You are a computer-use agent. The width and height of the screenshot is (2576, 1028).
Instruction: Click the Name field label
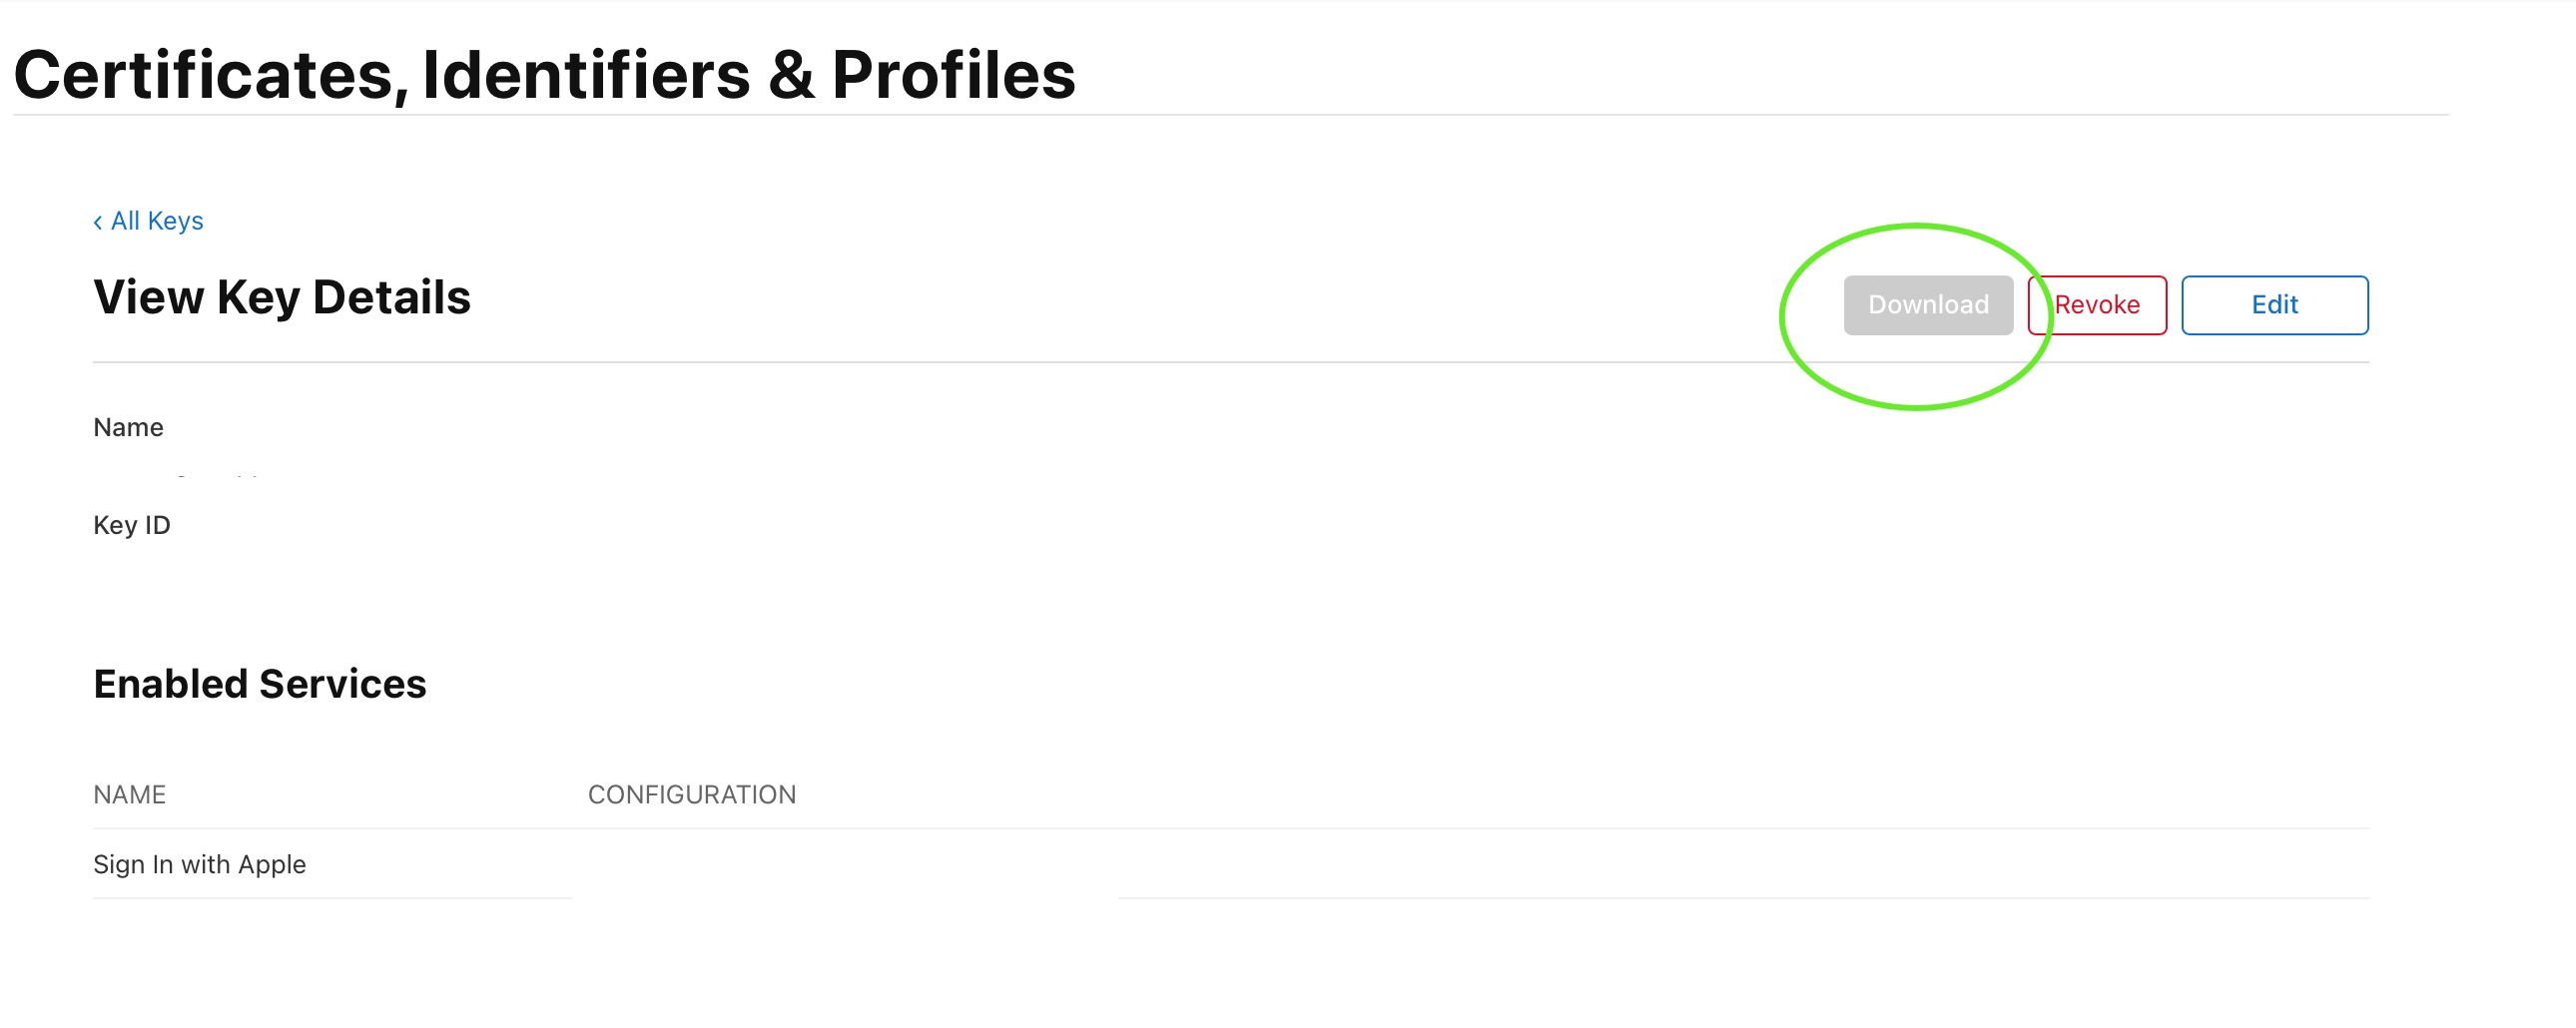(128, 428)
